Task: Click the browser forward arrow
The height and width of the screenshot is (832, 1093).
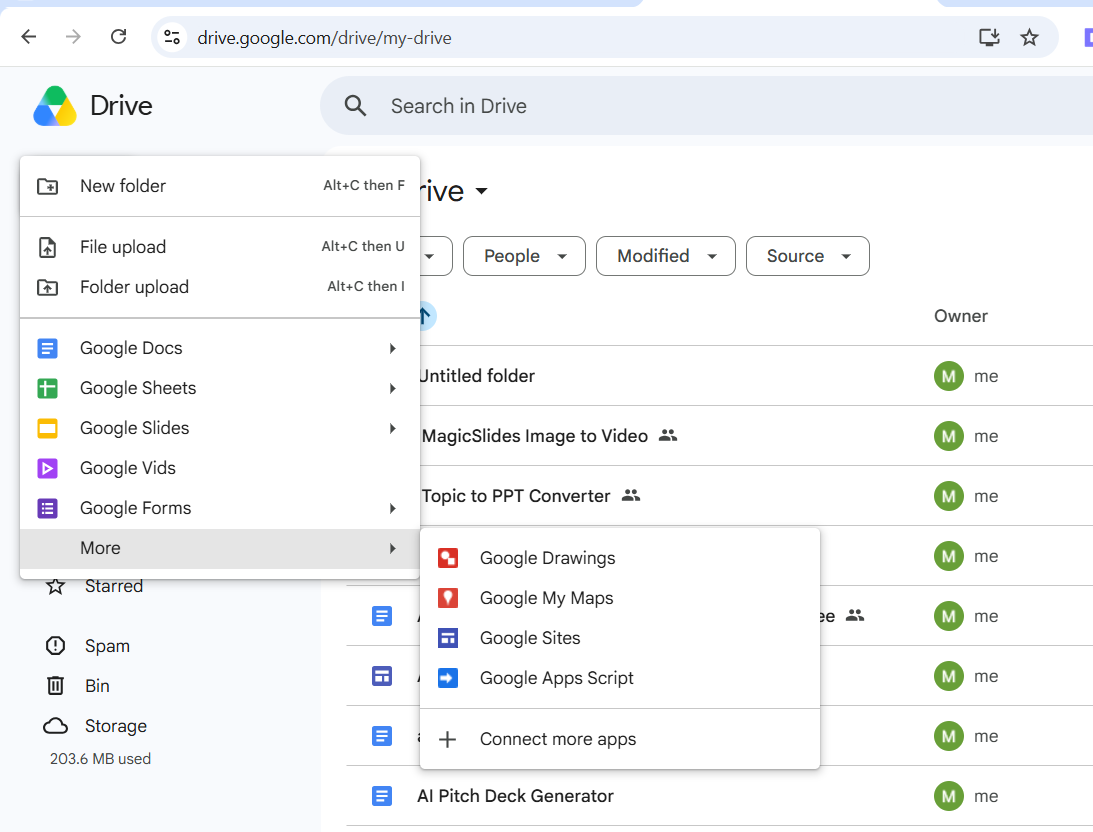Action: point(73,37)
